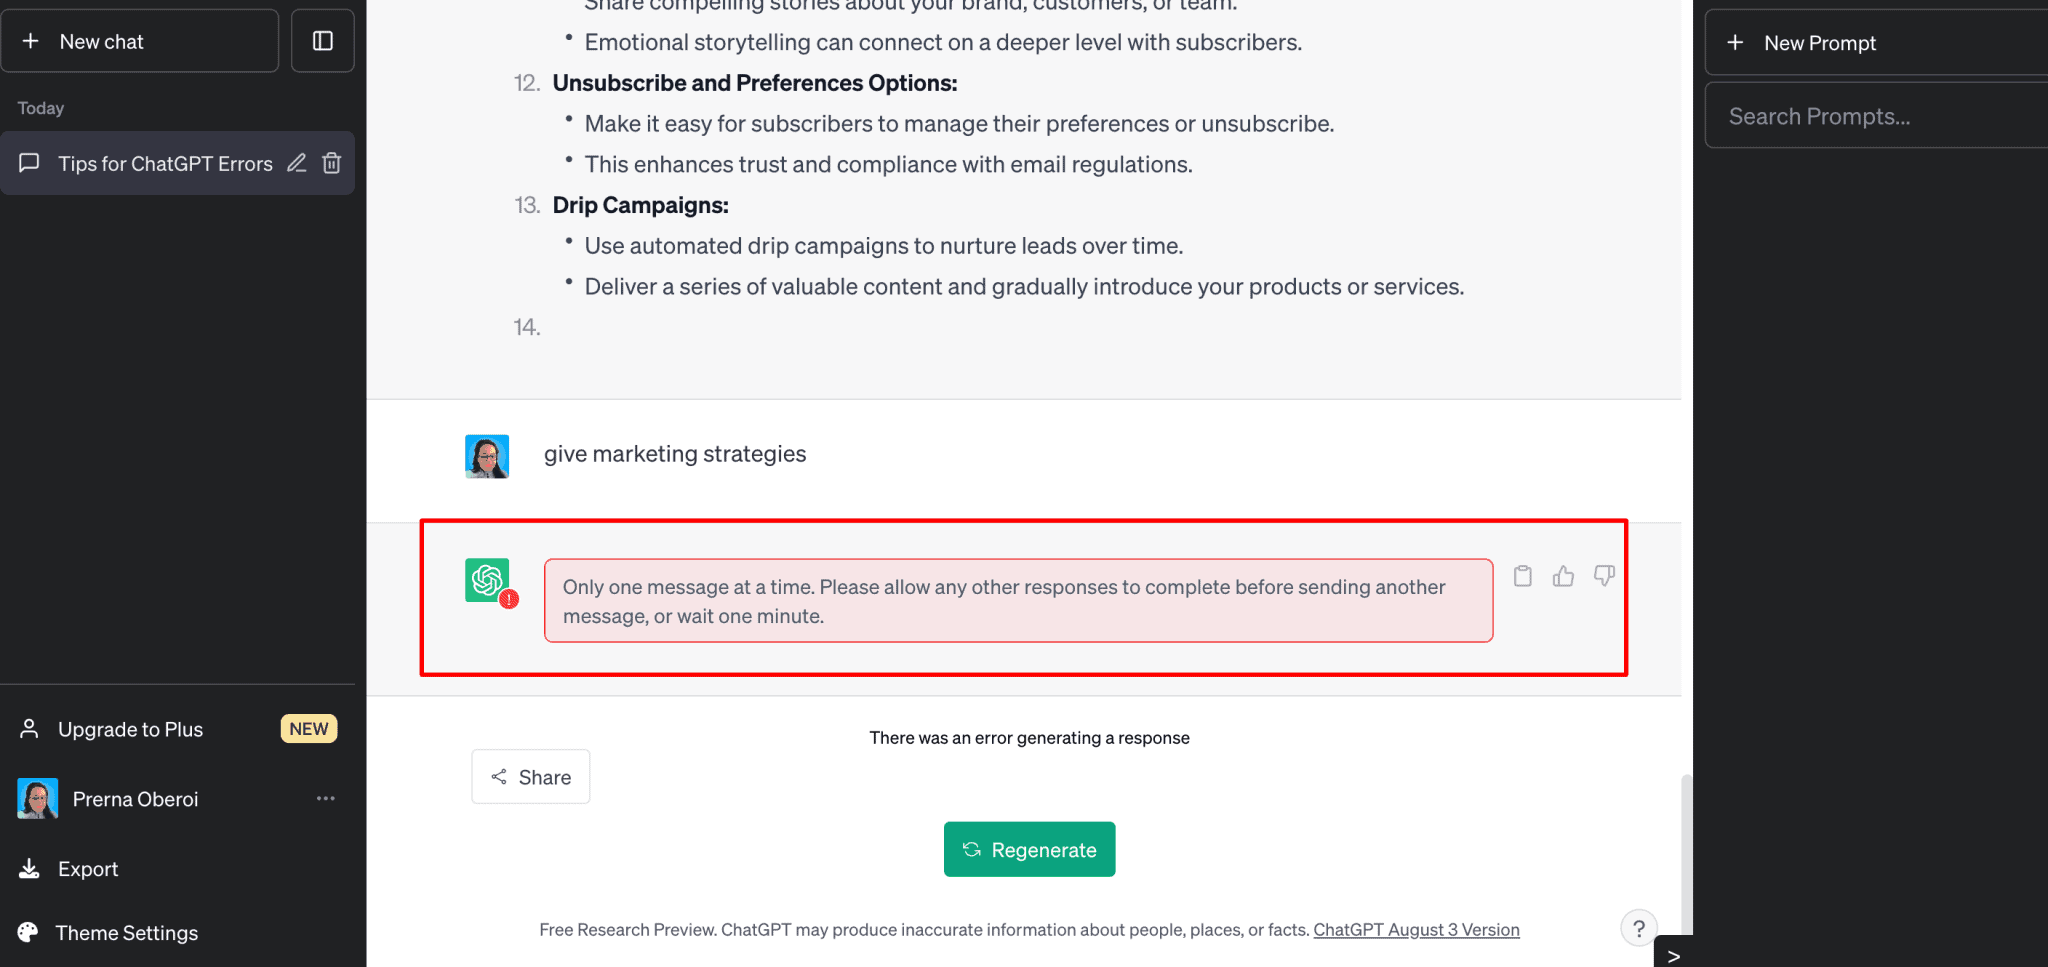The width and height of the screenshot is (2048, 967).
Task: Give thumbs down to the response
Action: point(1604,576)
